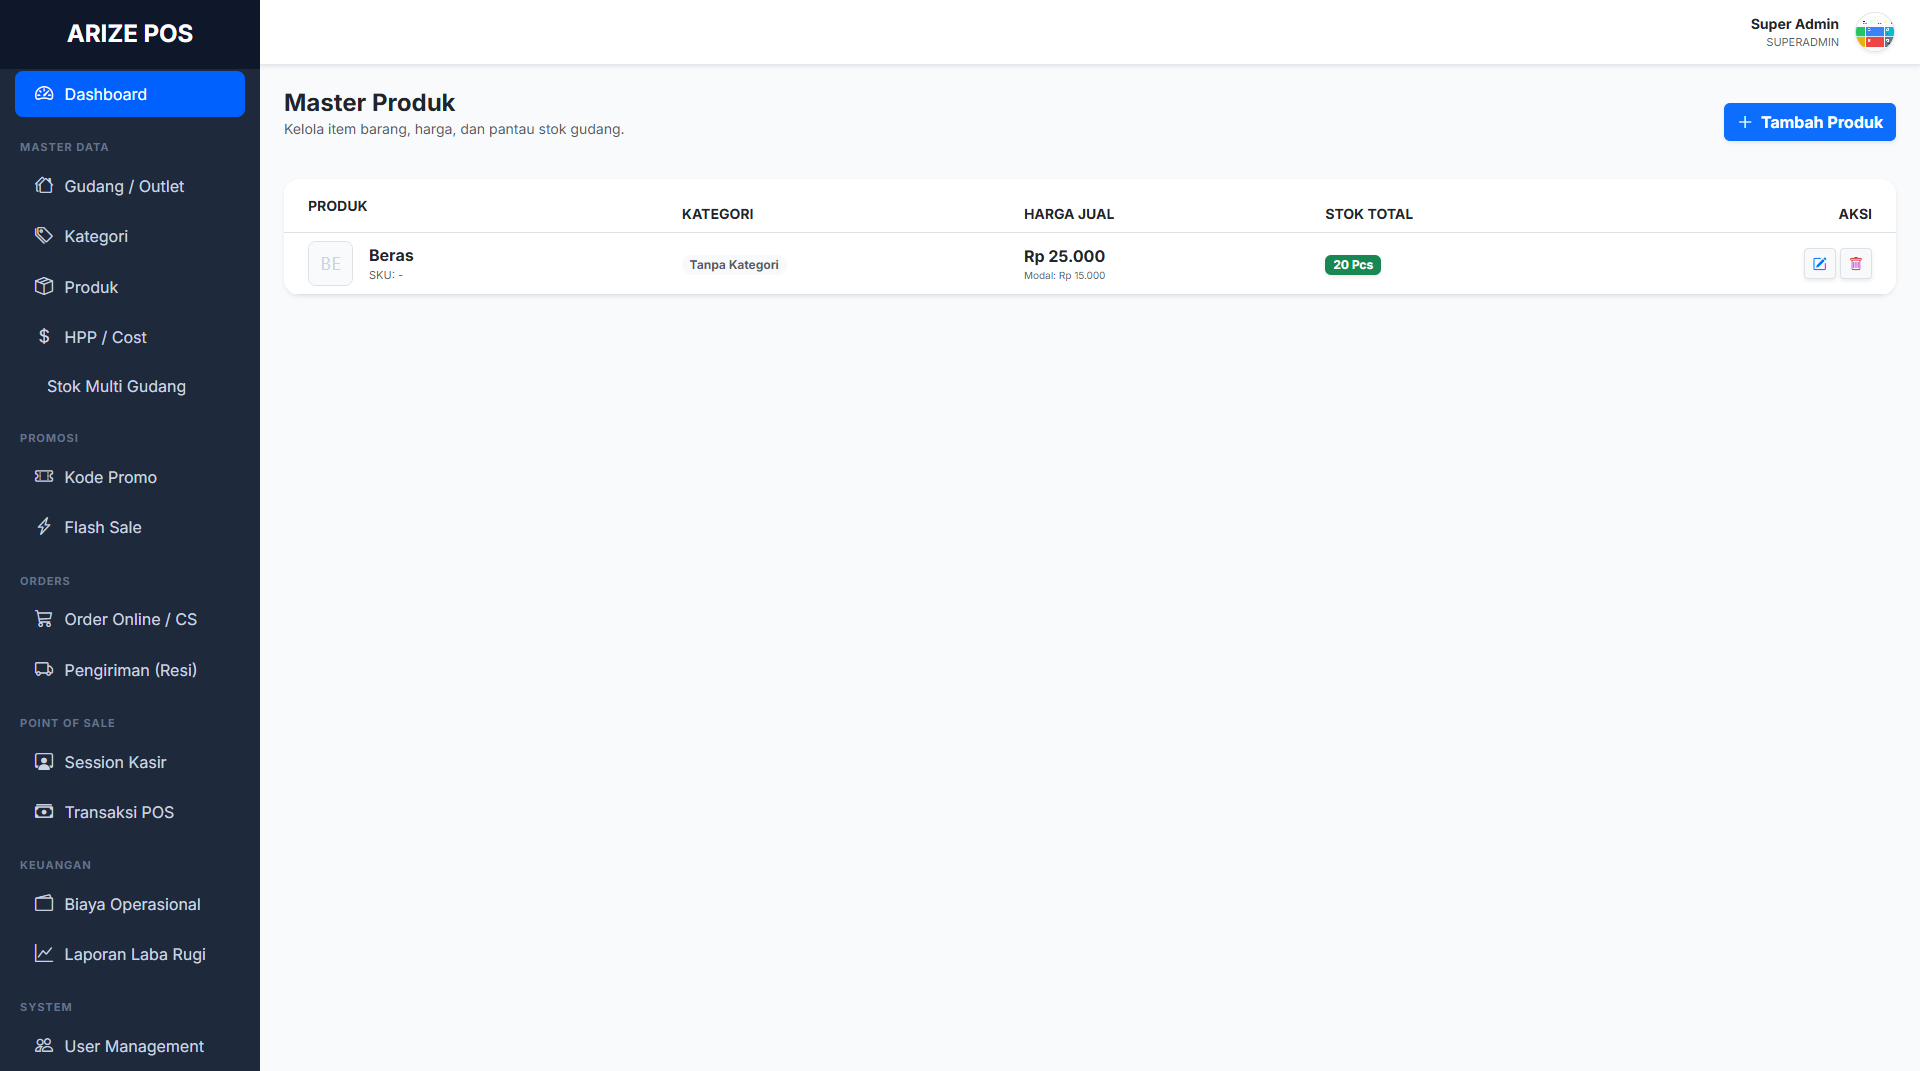This screenshot has height=1071, width=1920.
Task: Click the Kategori tag icon in sidebar
Action: coord(44,236)
